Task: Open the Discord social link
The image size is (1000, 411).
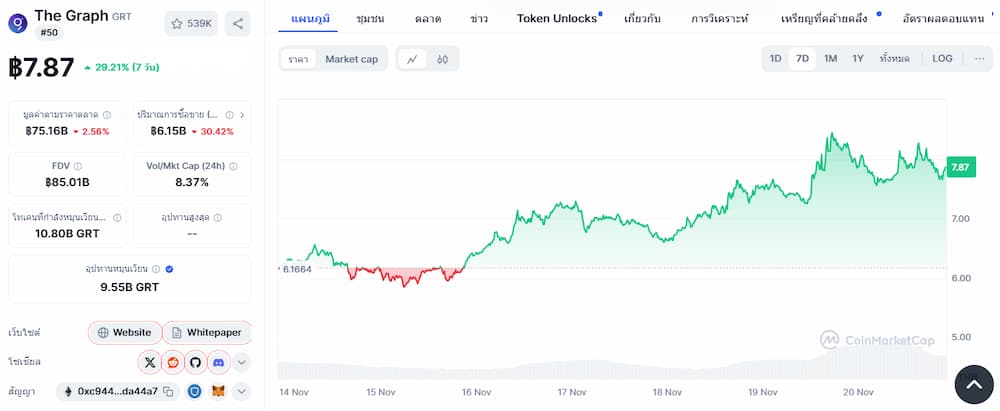Action: tap(219, 362)
